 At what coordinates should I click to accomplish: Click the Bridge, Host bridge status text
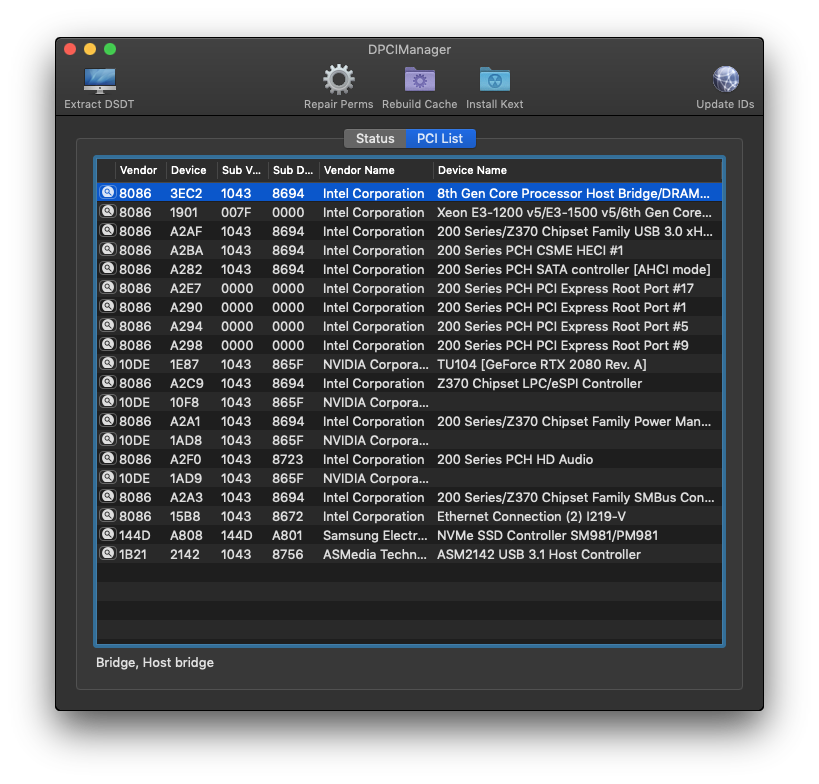pos(155,662)
